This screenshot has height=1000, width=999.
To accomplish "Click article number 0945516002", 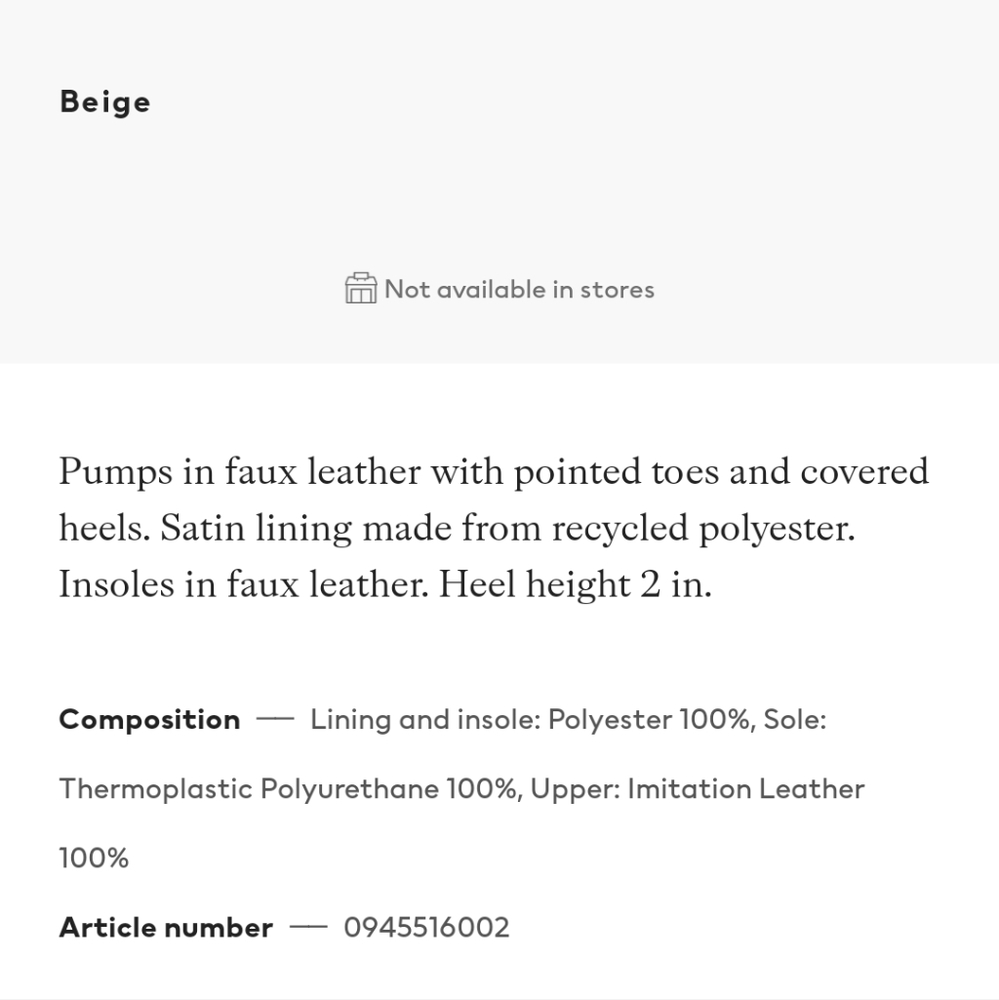I will click(x=427, y=927).
